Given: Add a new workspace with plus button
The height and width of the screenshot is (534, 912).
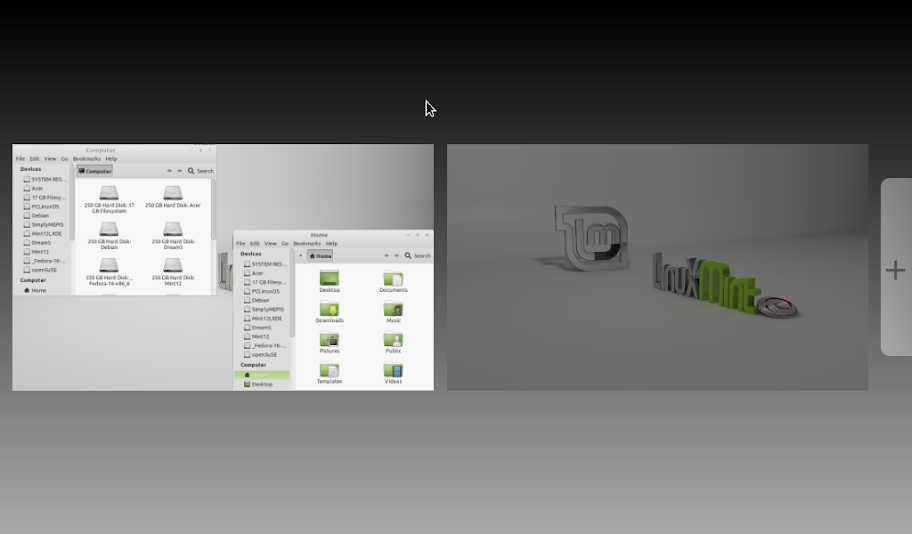Looking at the screenshot, I should 895,270.
